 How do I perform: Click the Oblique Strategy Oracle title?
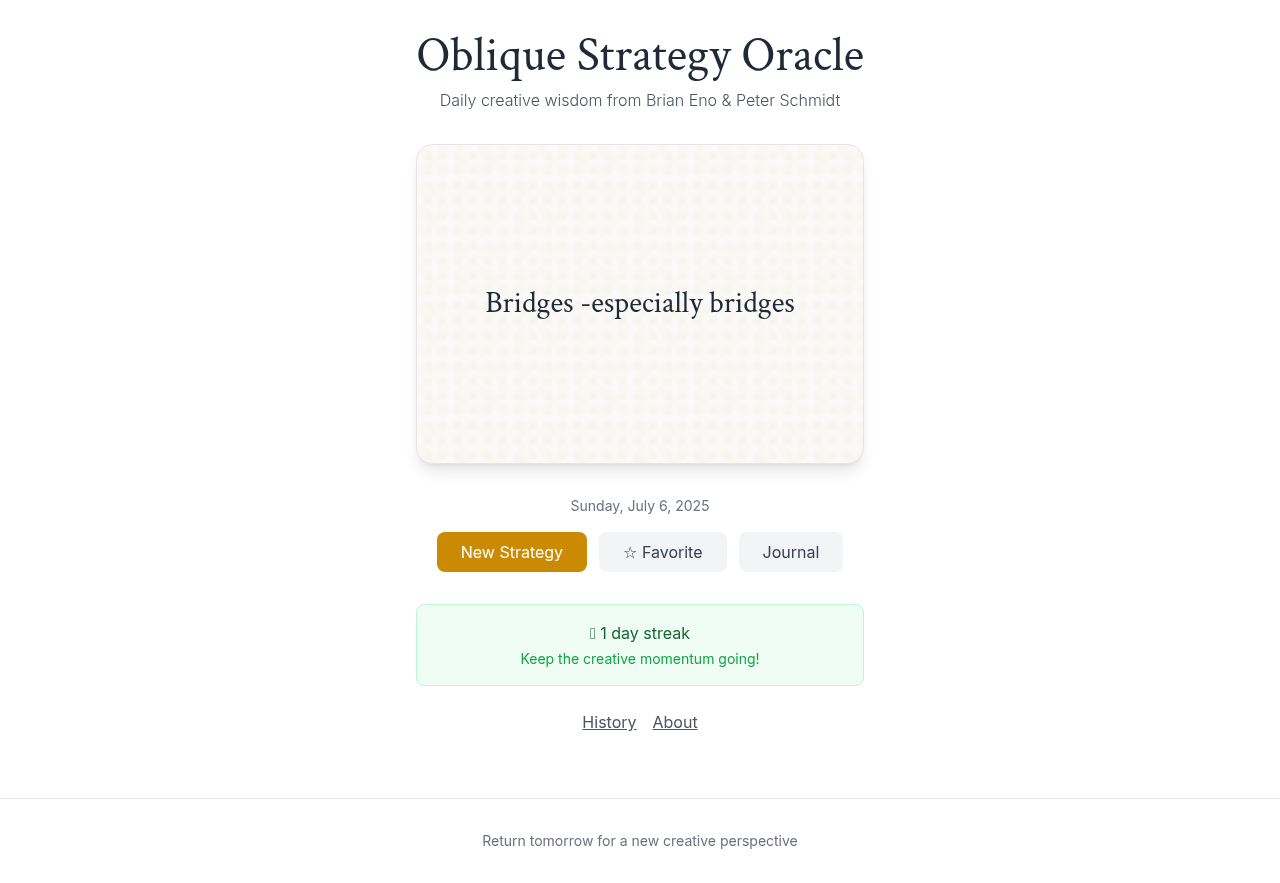pyautogui.click(x=640, y=57)
